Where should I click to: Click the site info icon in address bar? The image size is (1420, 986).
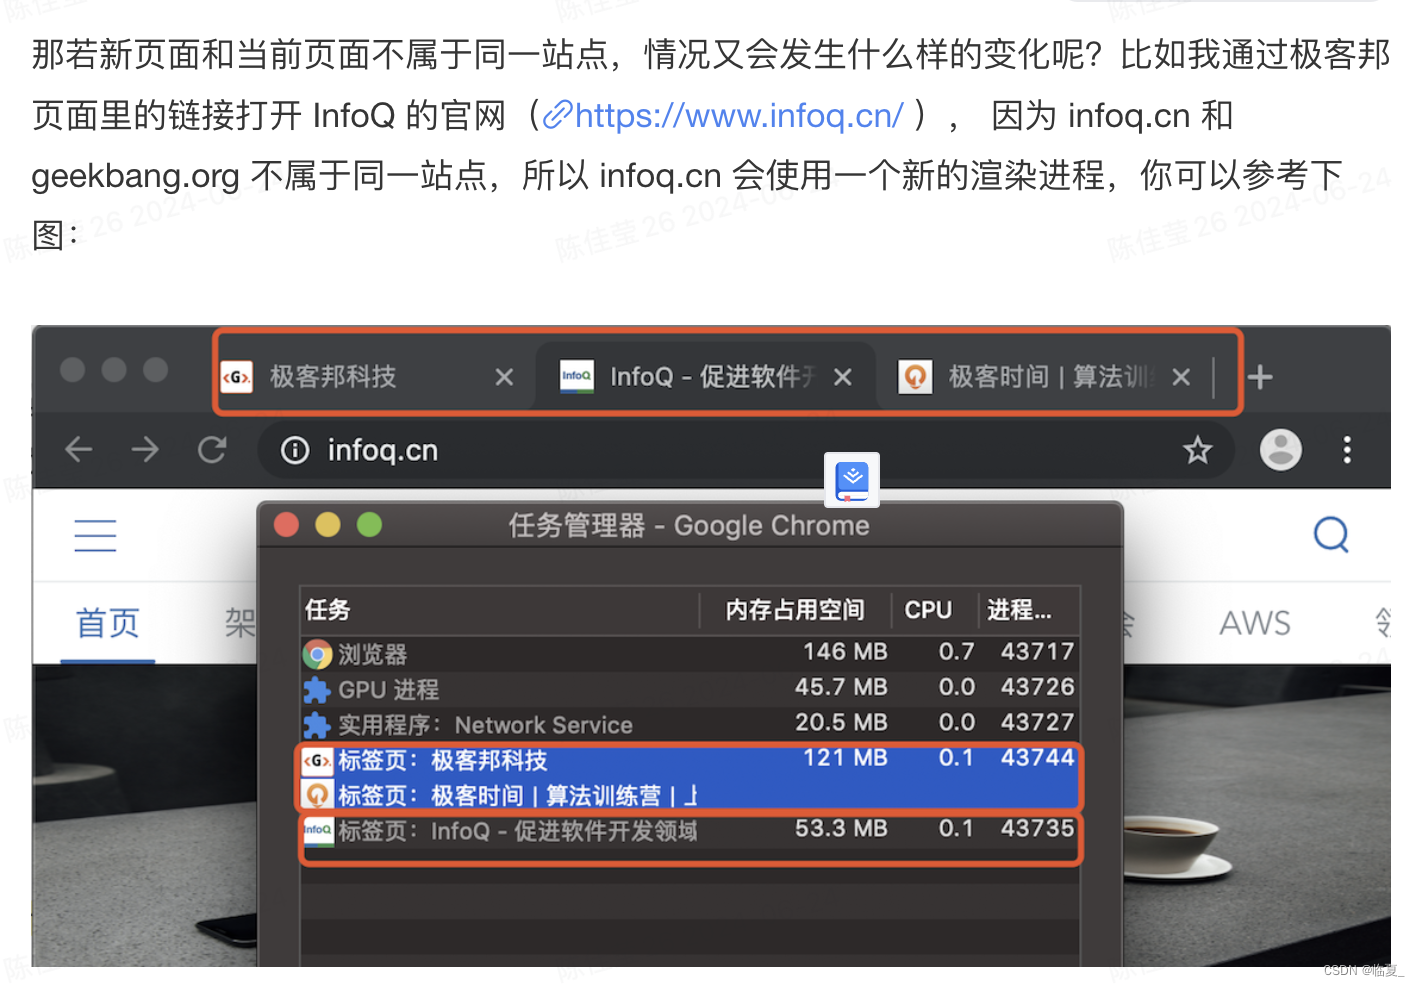pos(295,450)
